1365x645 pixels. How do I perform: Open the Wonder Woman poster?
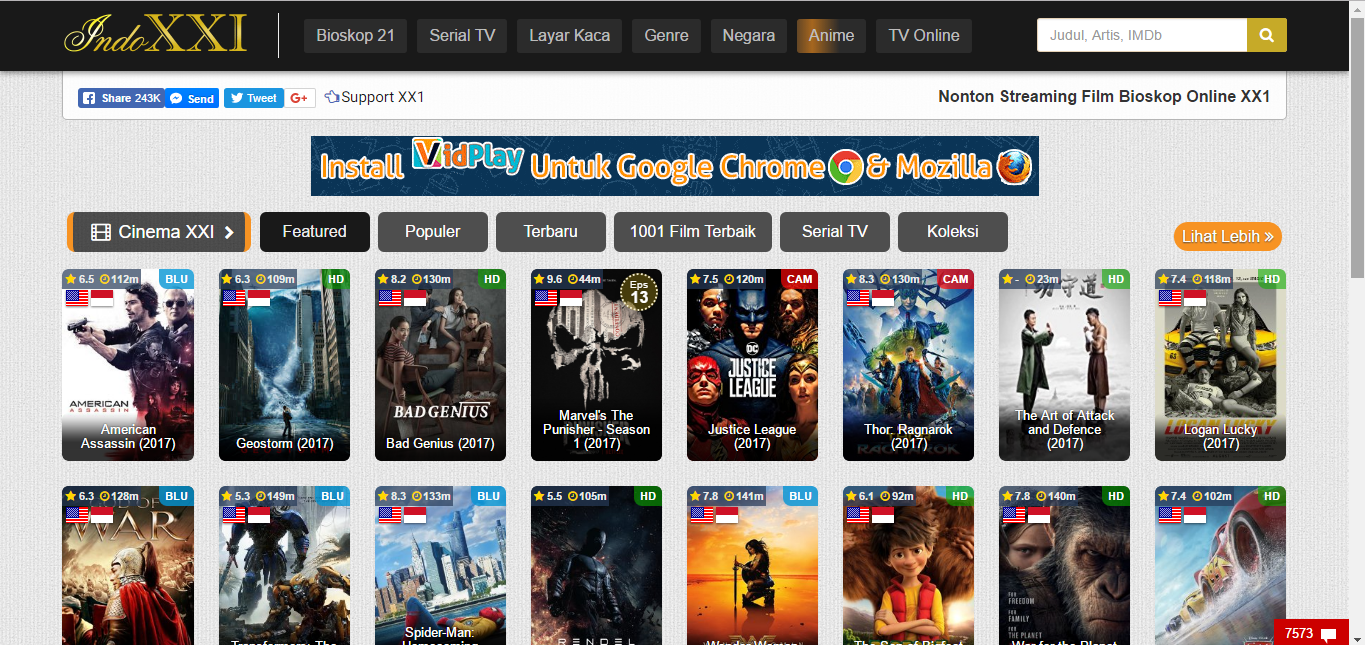pos(752,566)
